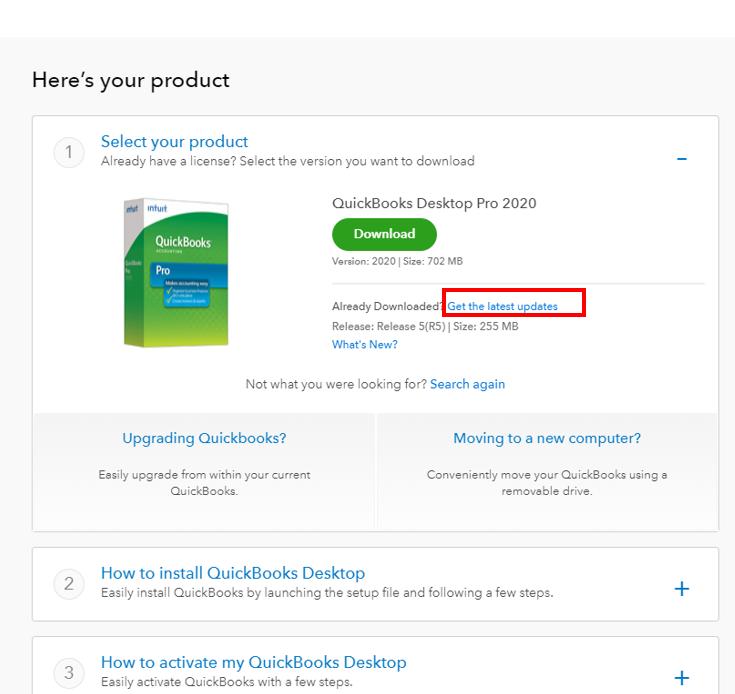This screenshot has height=694, width=735.
Task: Open the What's New? link
Action: (x=365, y=344)
